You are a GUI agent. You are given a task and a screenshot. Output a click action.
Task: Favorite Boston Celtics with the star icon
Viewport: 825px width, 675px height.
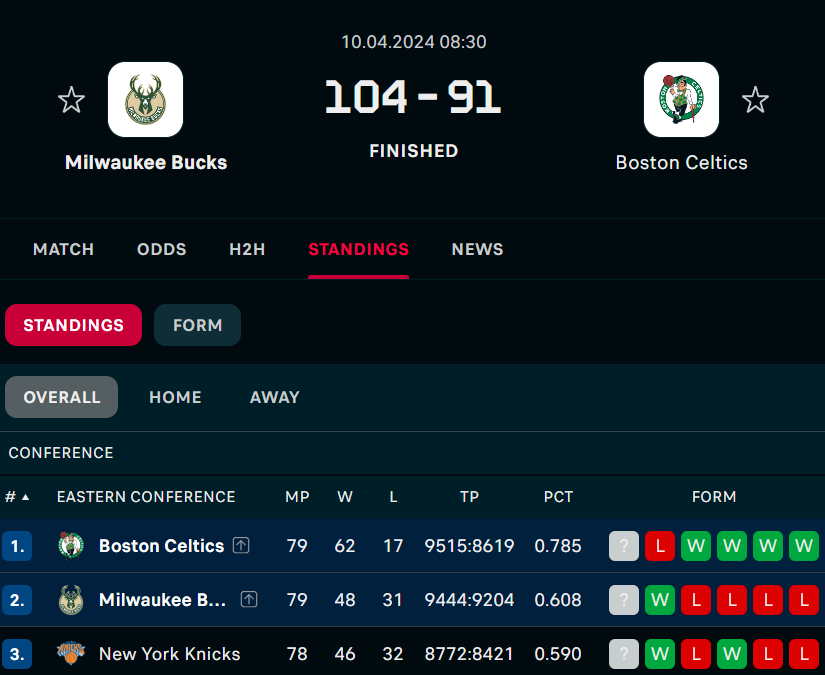[755, 100]
